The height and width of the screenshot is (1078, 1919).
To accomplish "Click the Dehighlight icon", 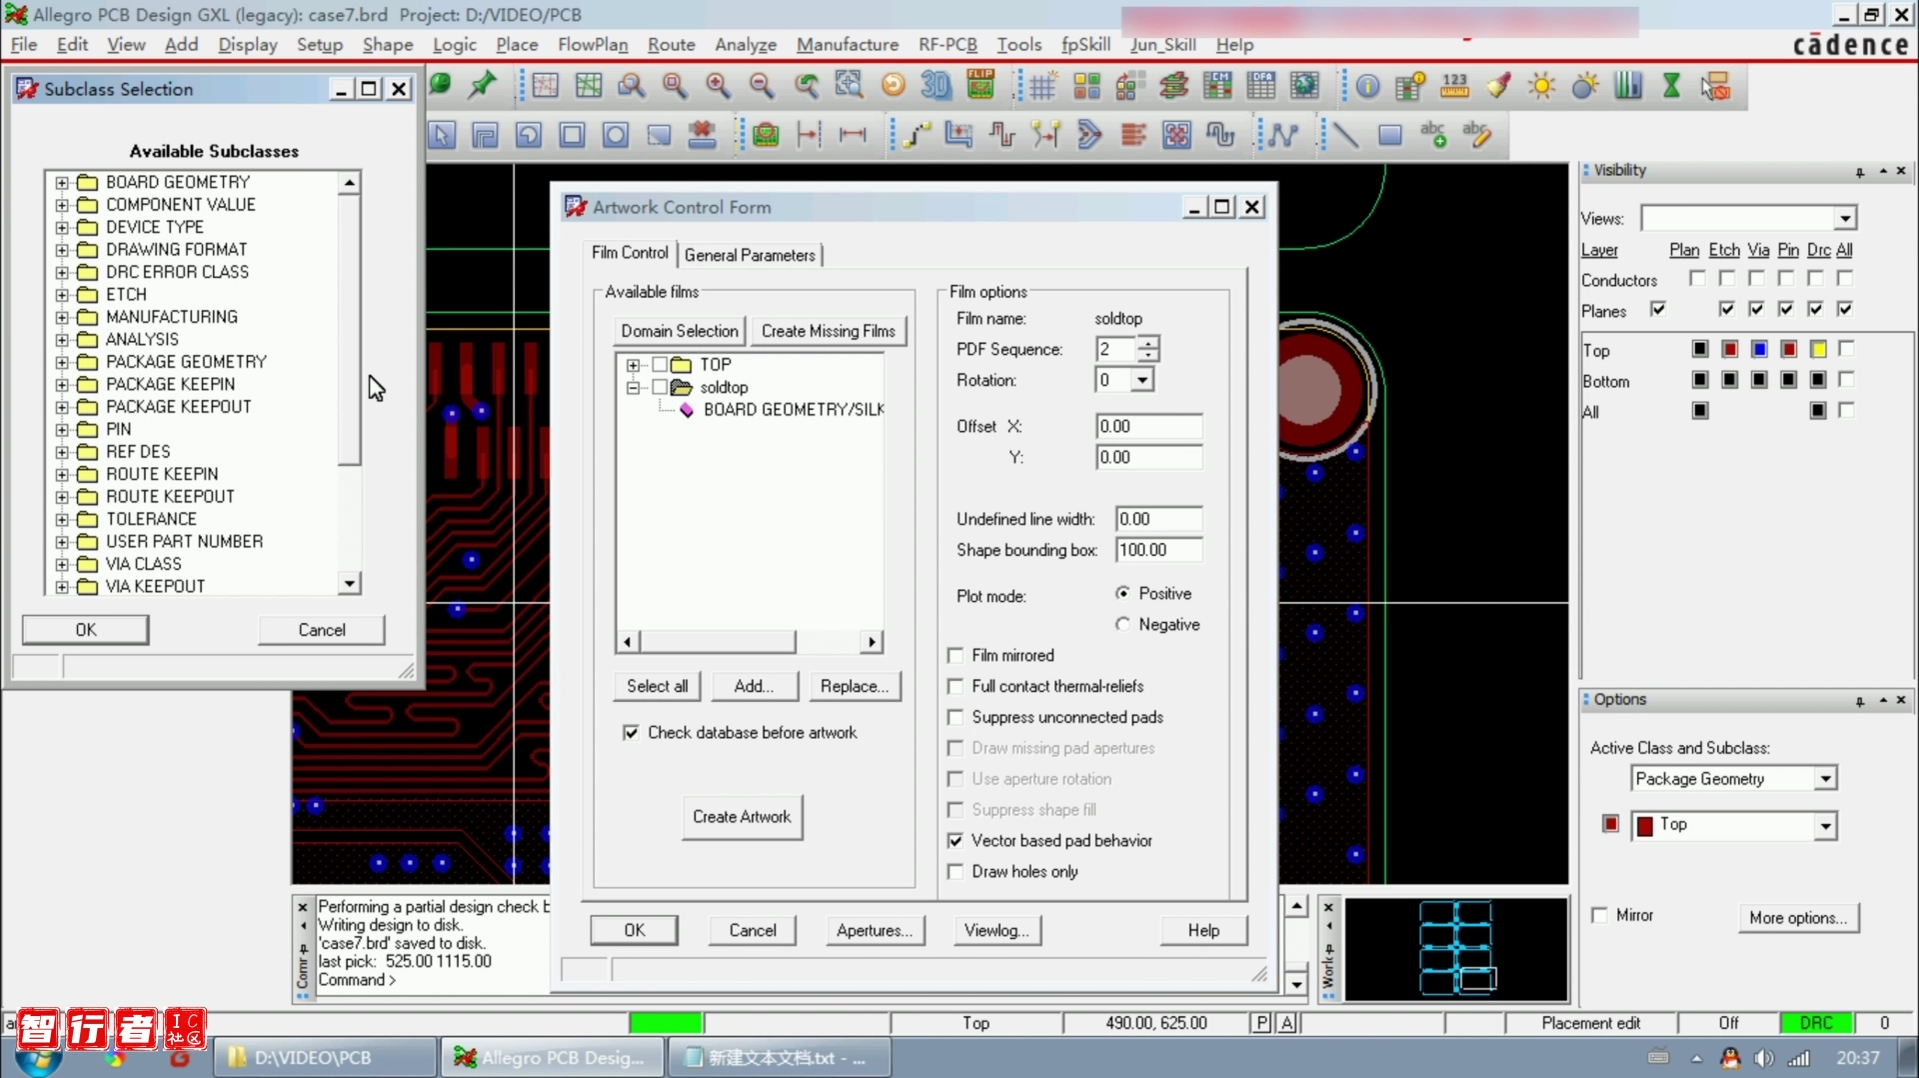I will point(1585,86).
